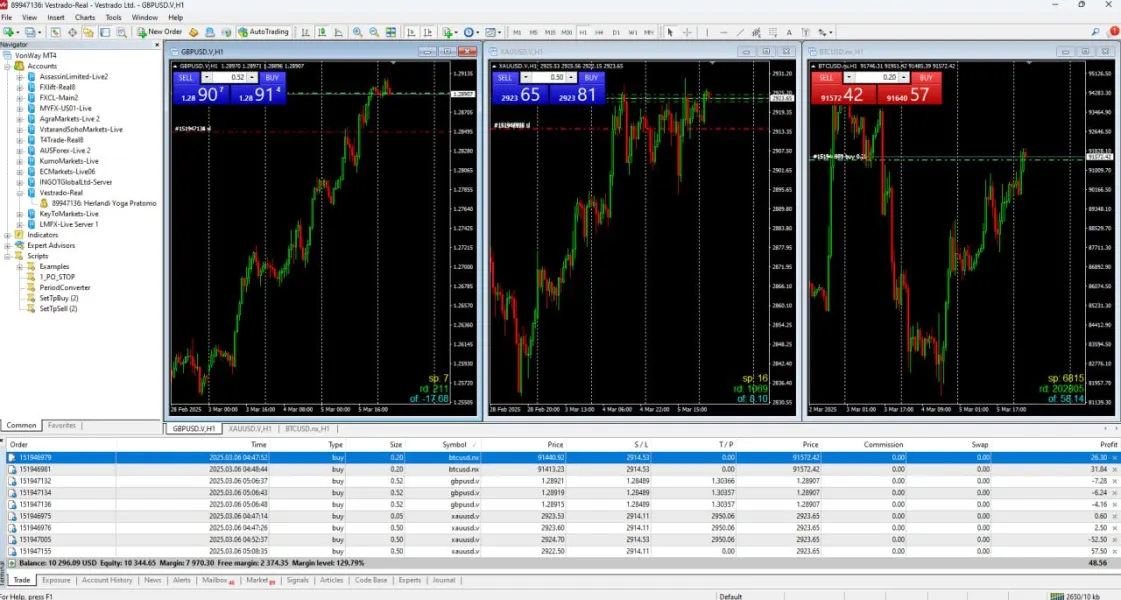
Task: Switch to the Account History tab
Action: (x=107, y=580)
